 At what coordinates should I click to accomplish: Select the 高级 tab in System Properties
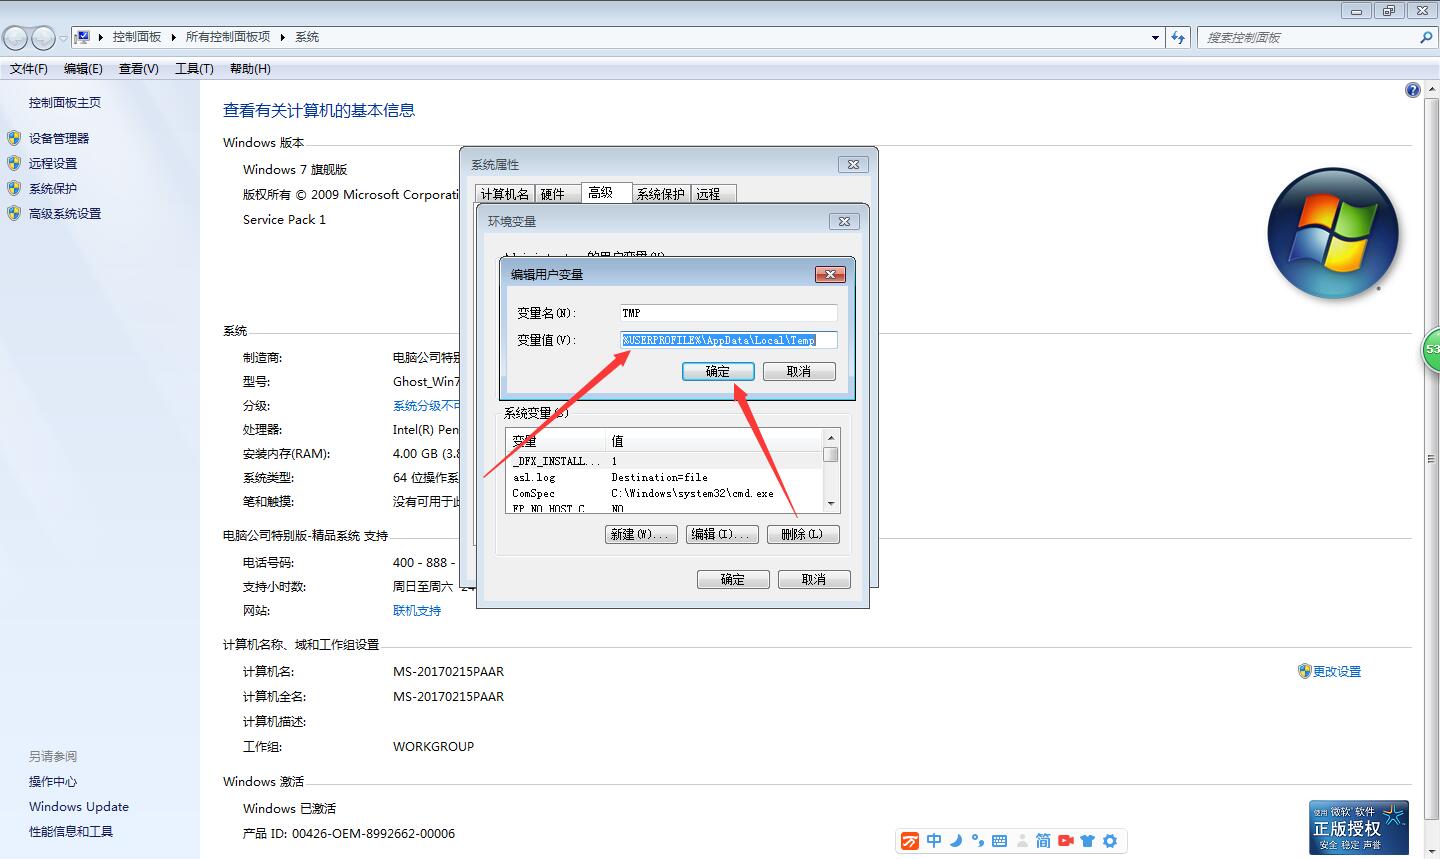[x=606, y=193]
